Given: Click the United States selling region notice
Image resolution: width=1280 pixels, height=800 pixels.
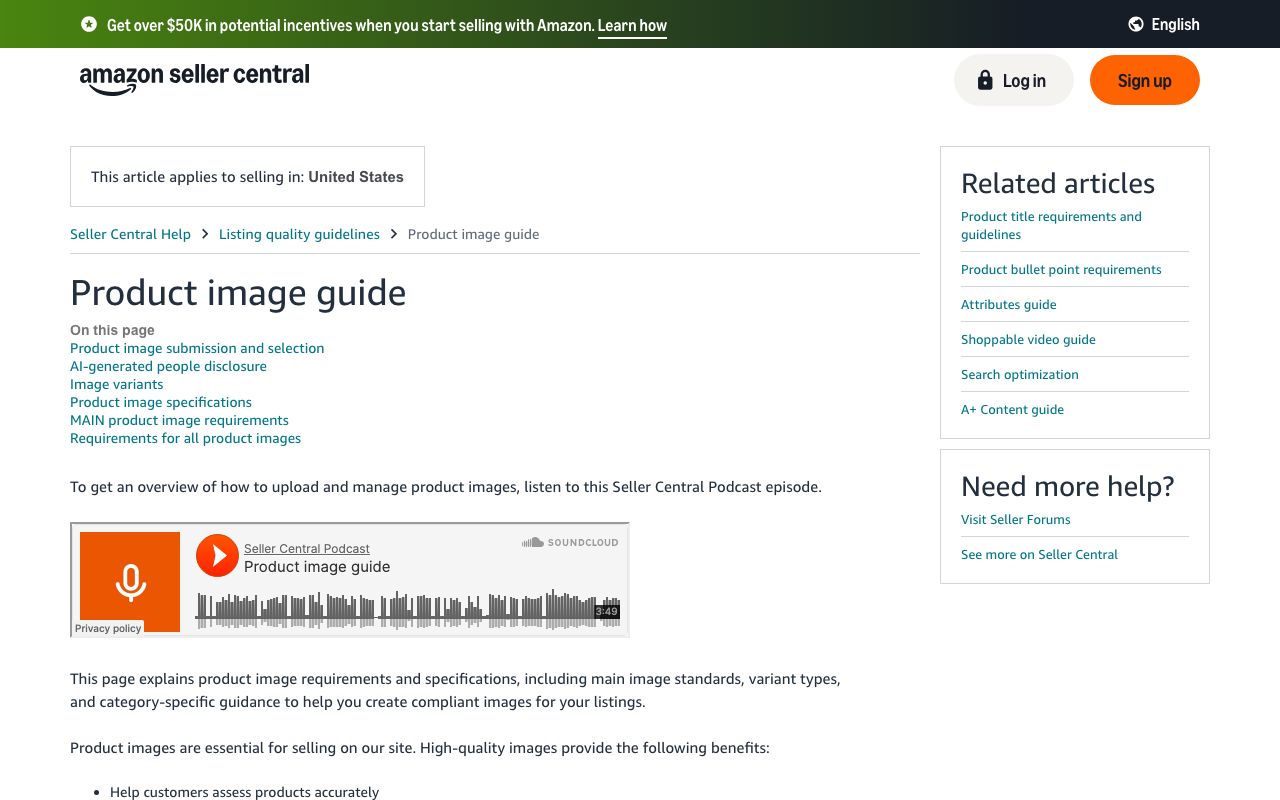Looking at the screenshot, I should (x=247, y=177).
